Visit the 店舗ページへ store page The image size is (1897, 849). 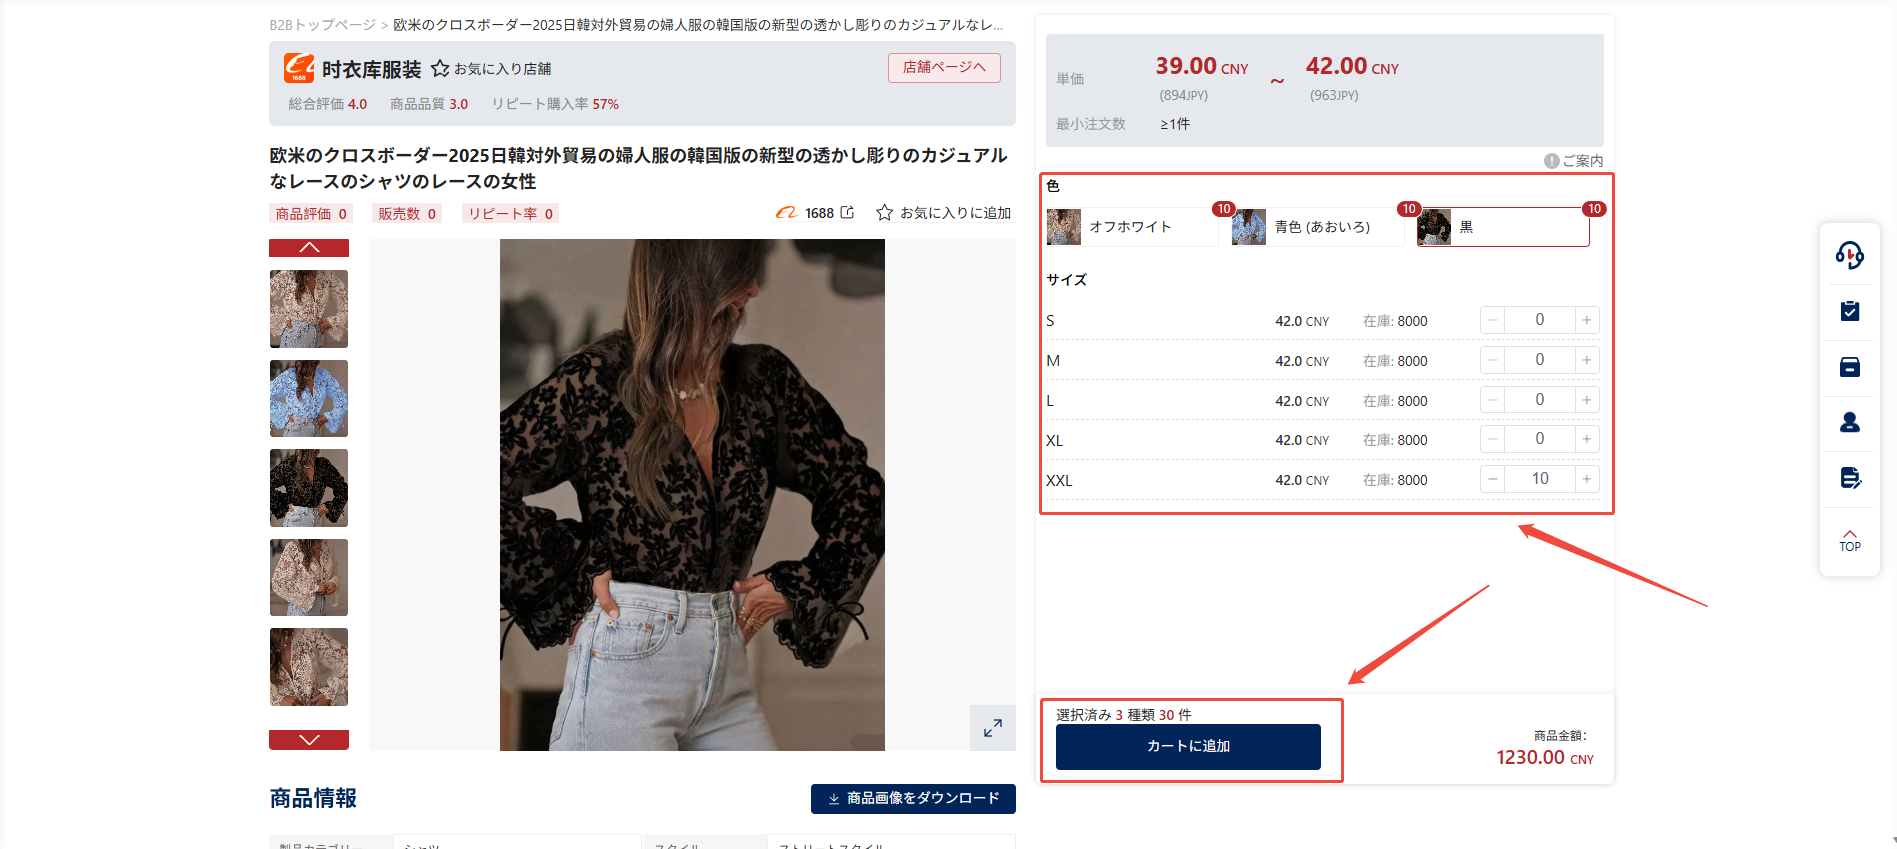(x=944, y=67)
